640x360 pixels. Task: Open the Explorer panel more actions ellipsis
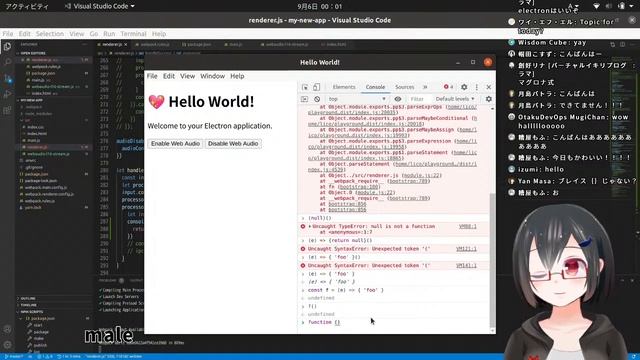click(84, 44)
